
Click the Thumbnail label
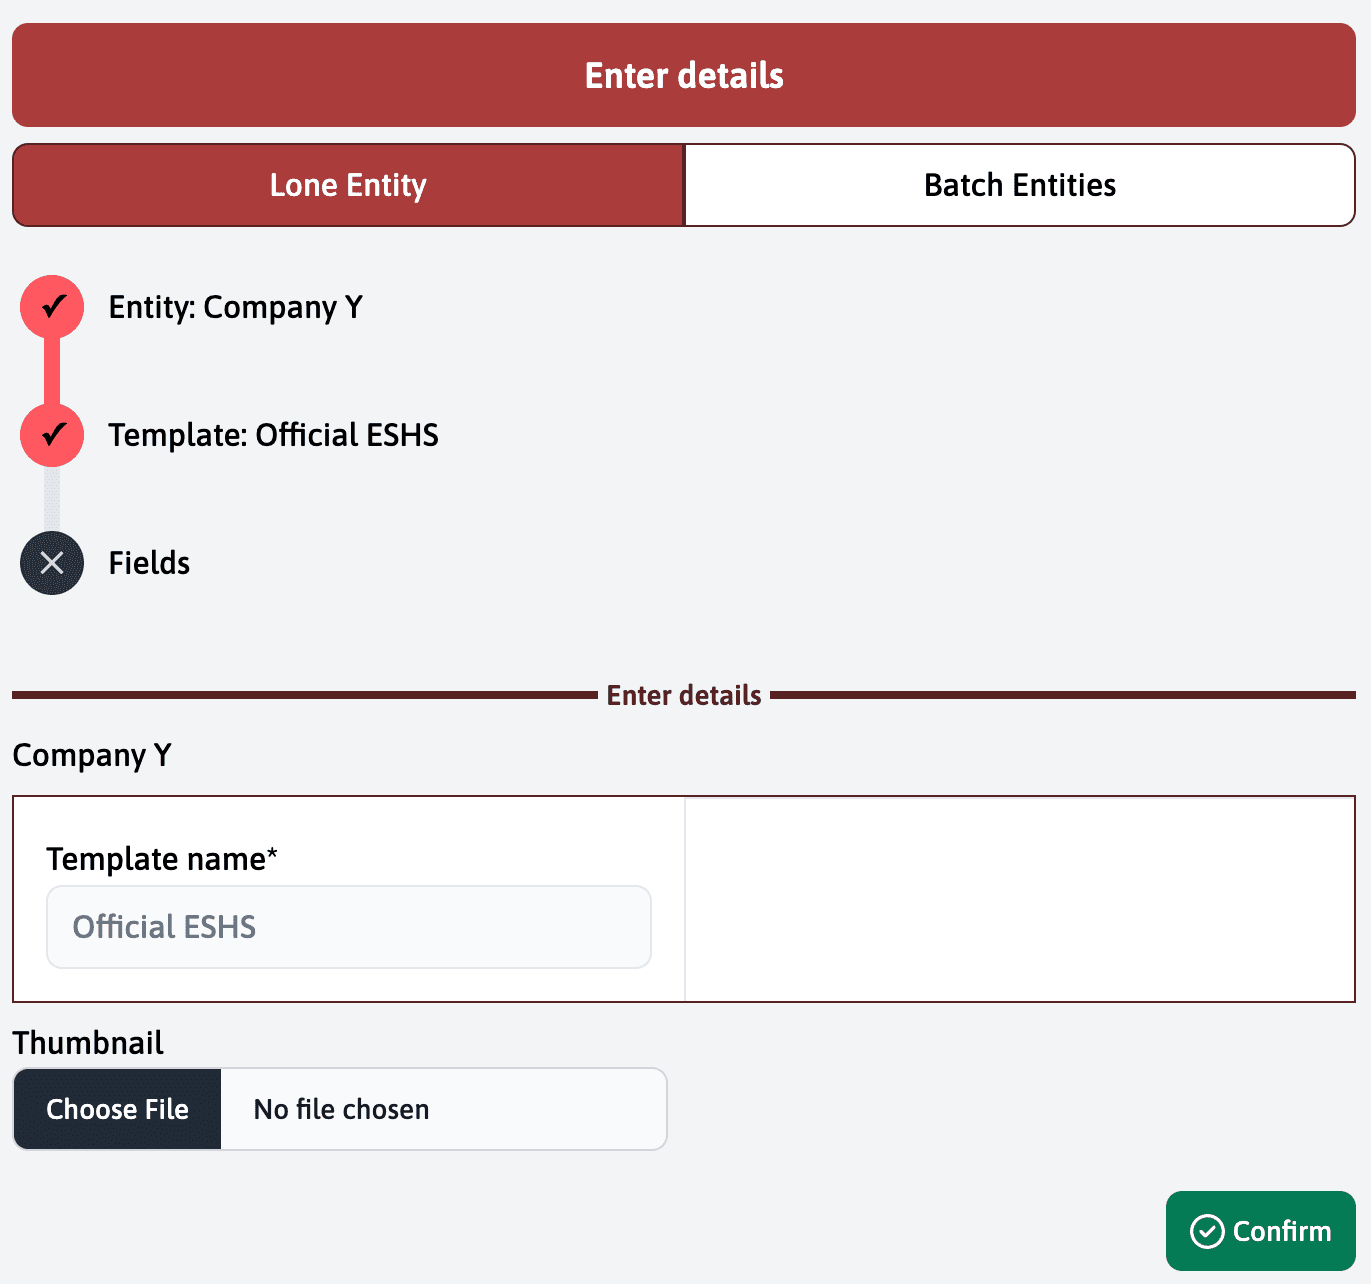tap(88, 1043)
